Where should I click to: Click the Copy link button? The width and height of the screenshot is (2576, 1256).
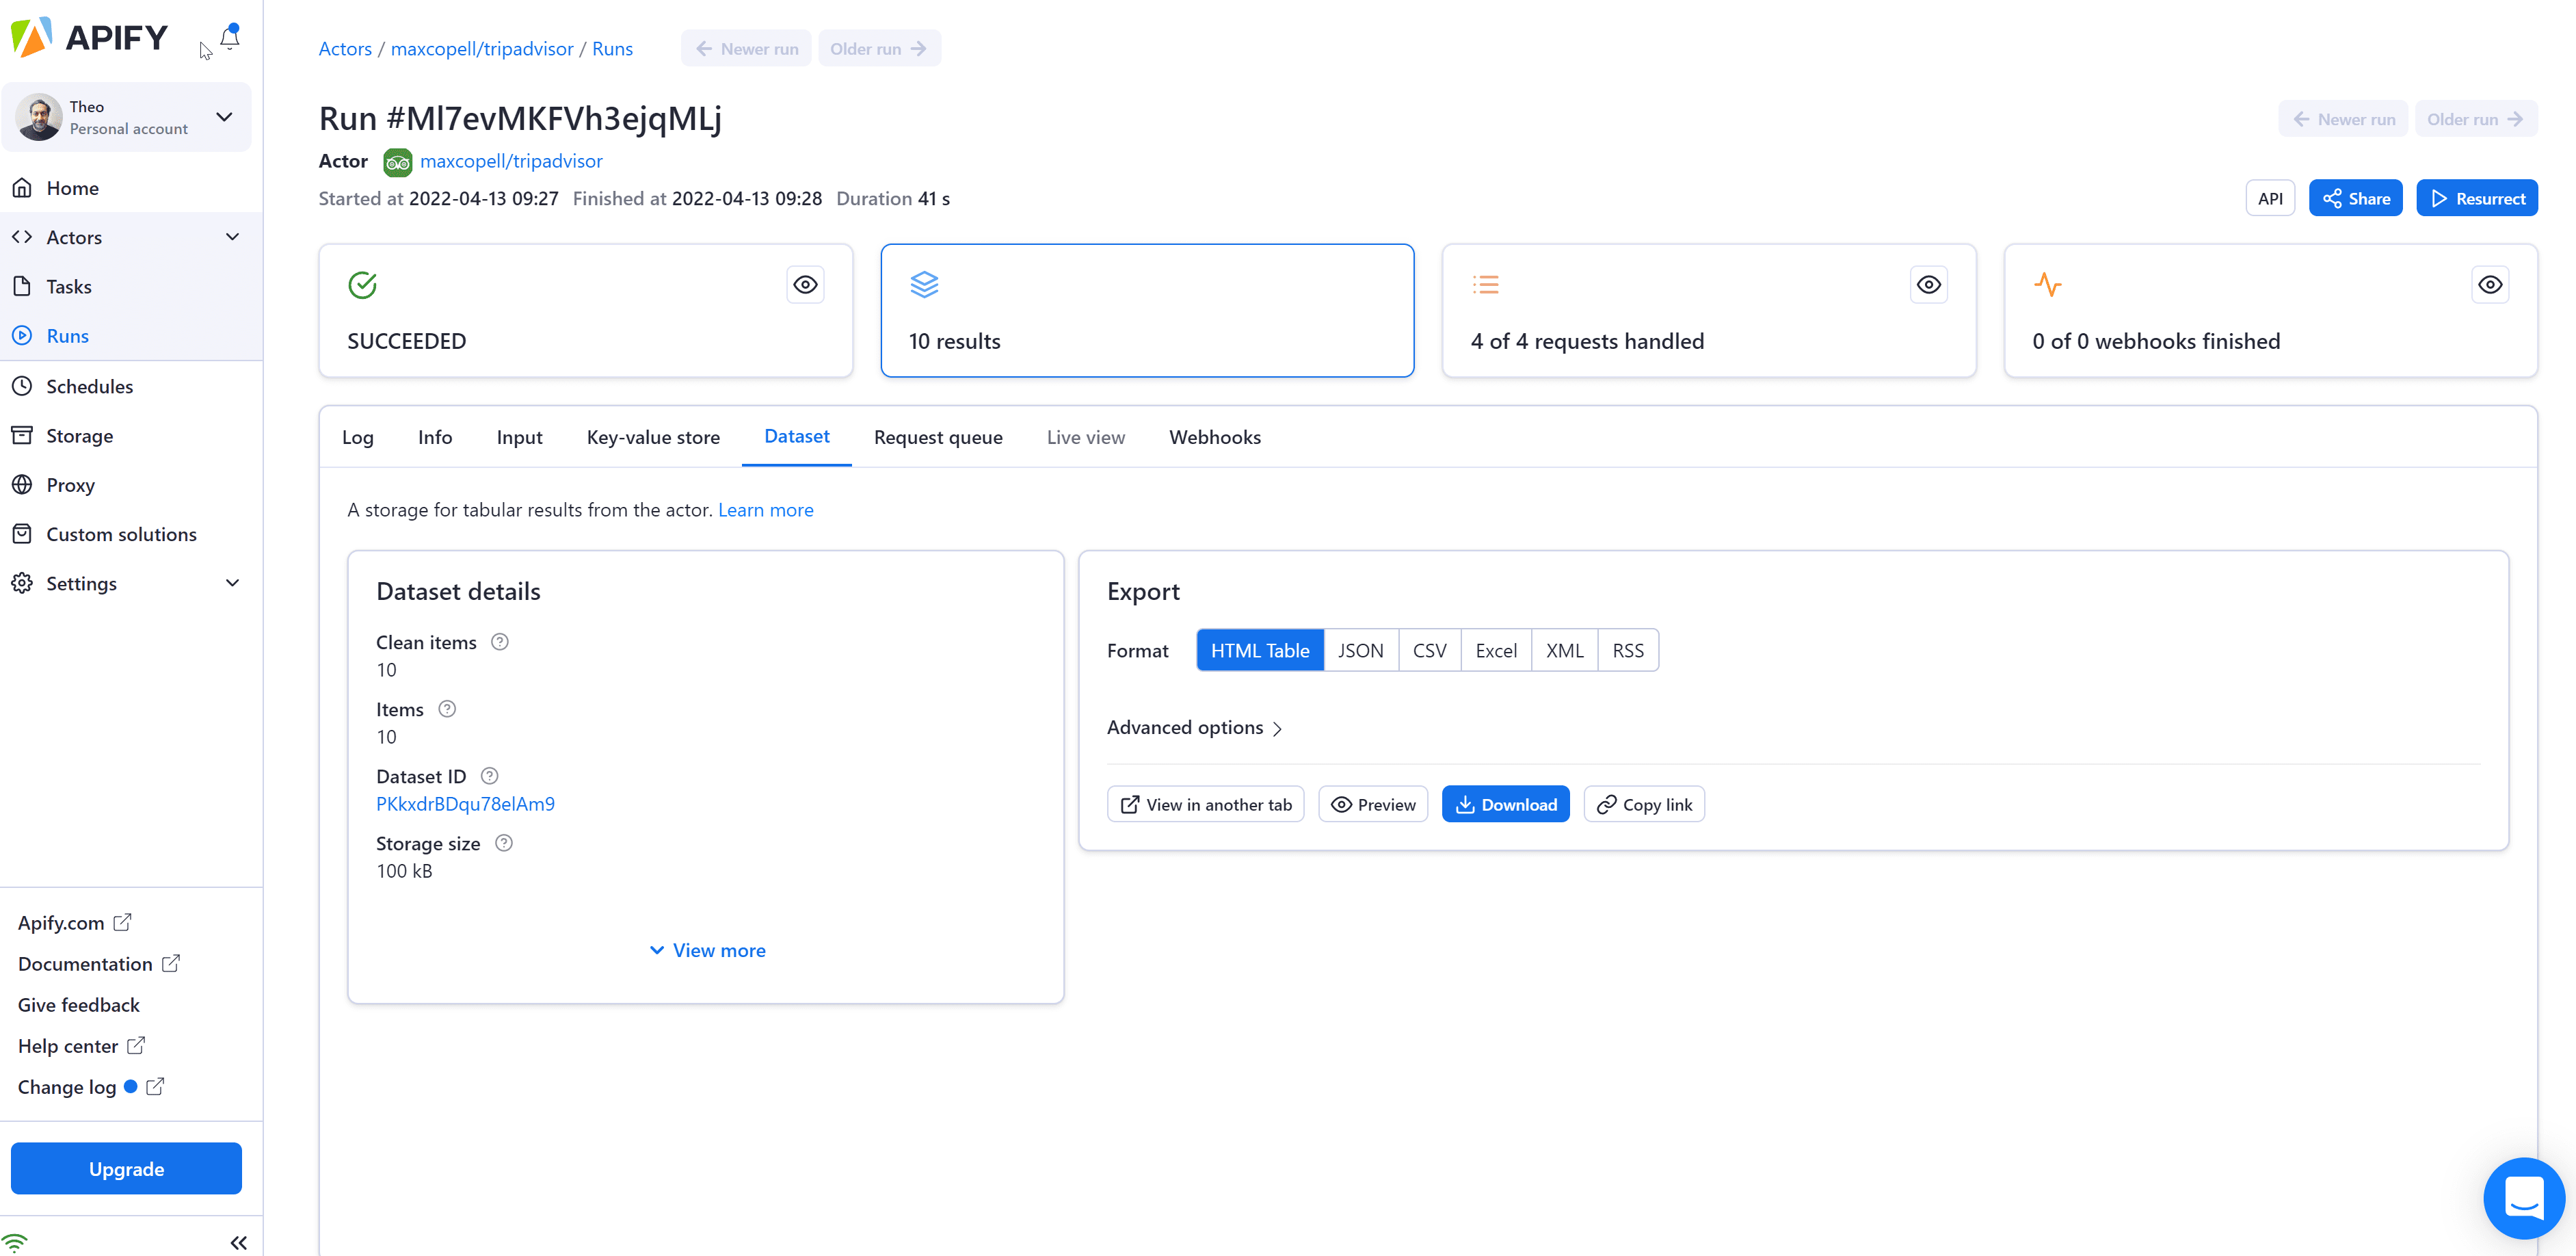click(x=1644, y=804)
